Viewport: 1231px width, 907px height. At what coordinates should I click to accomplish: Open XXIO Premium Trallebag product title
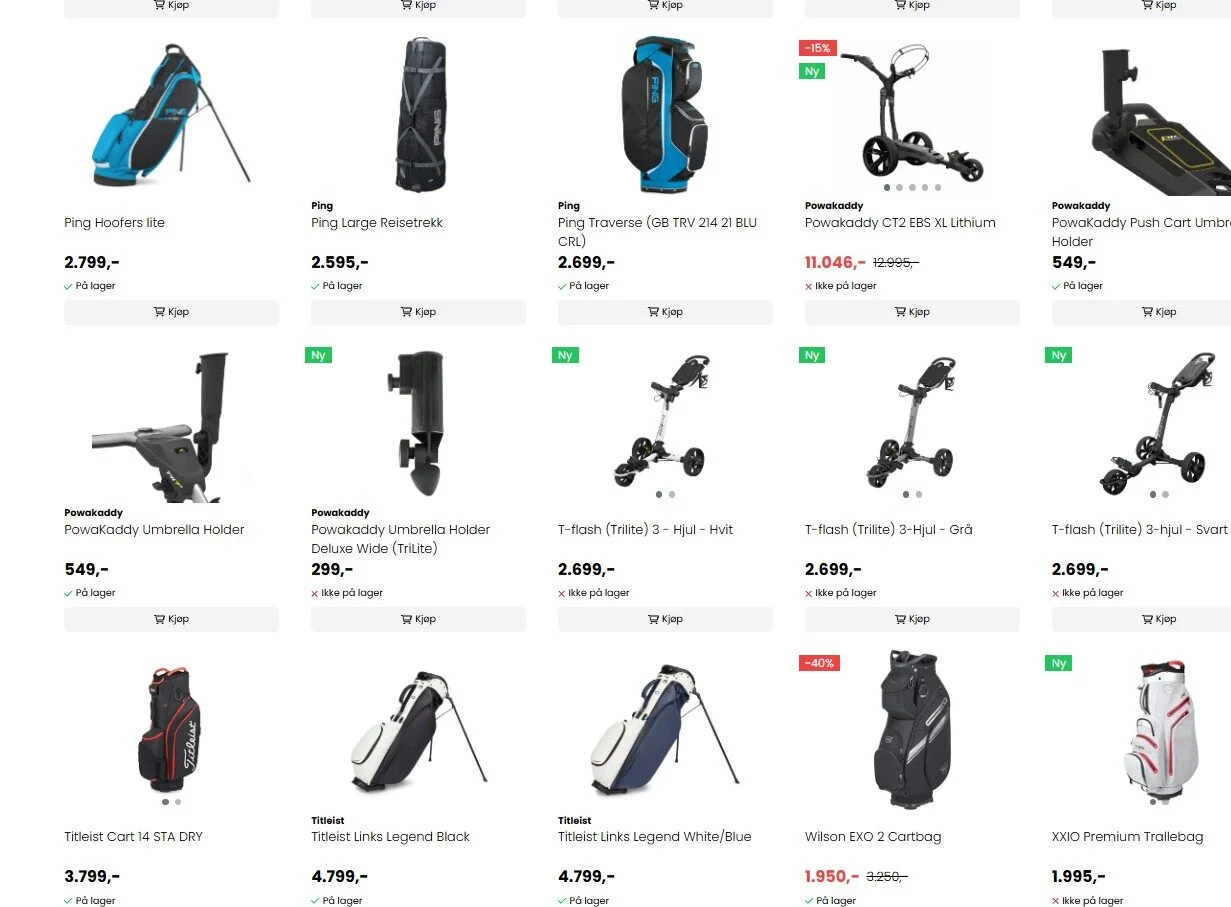coord(1127,837)
